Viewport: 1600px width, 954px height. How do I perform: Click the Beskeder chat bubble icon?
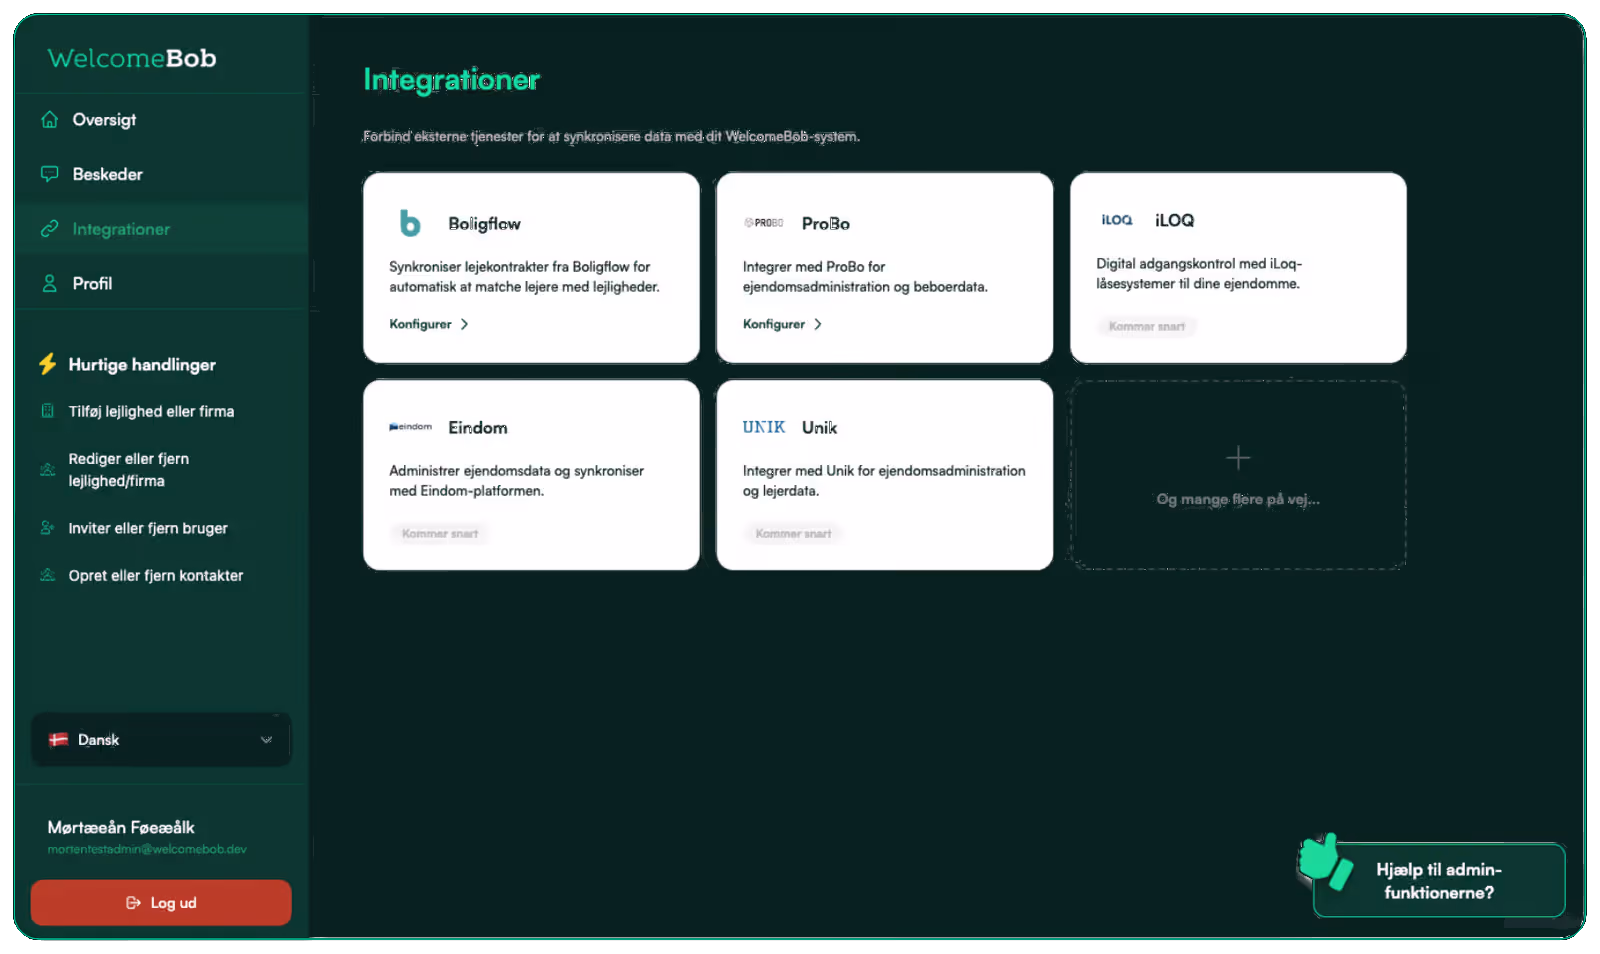tap(49, 174)
